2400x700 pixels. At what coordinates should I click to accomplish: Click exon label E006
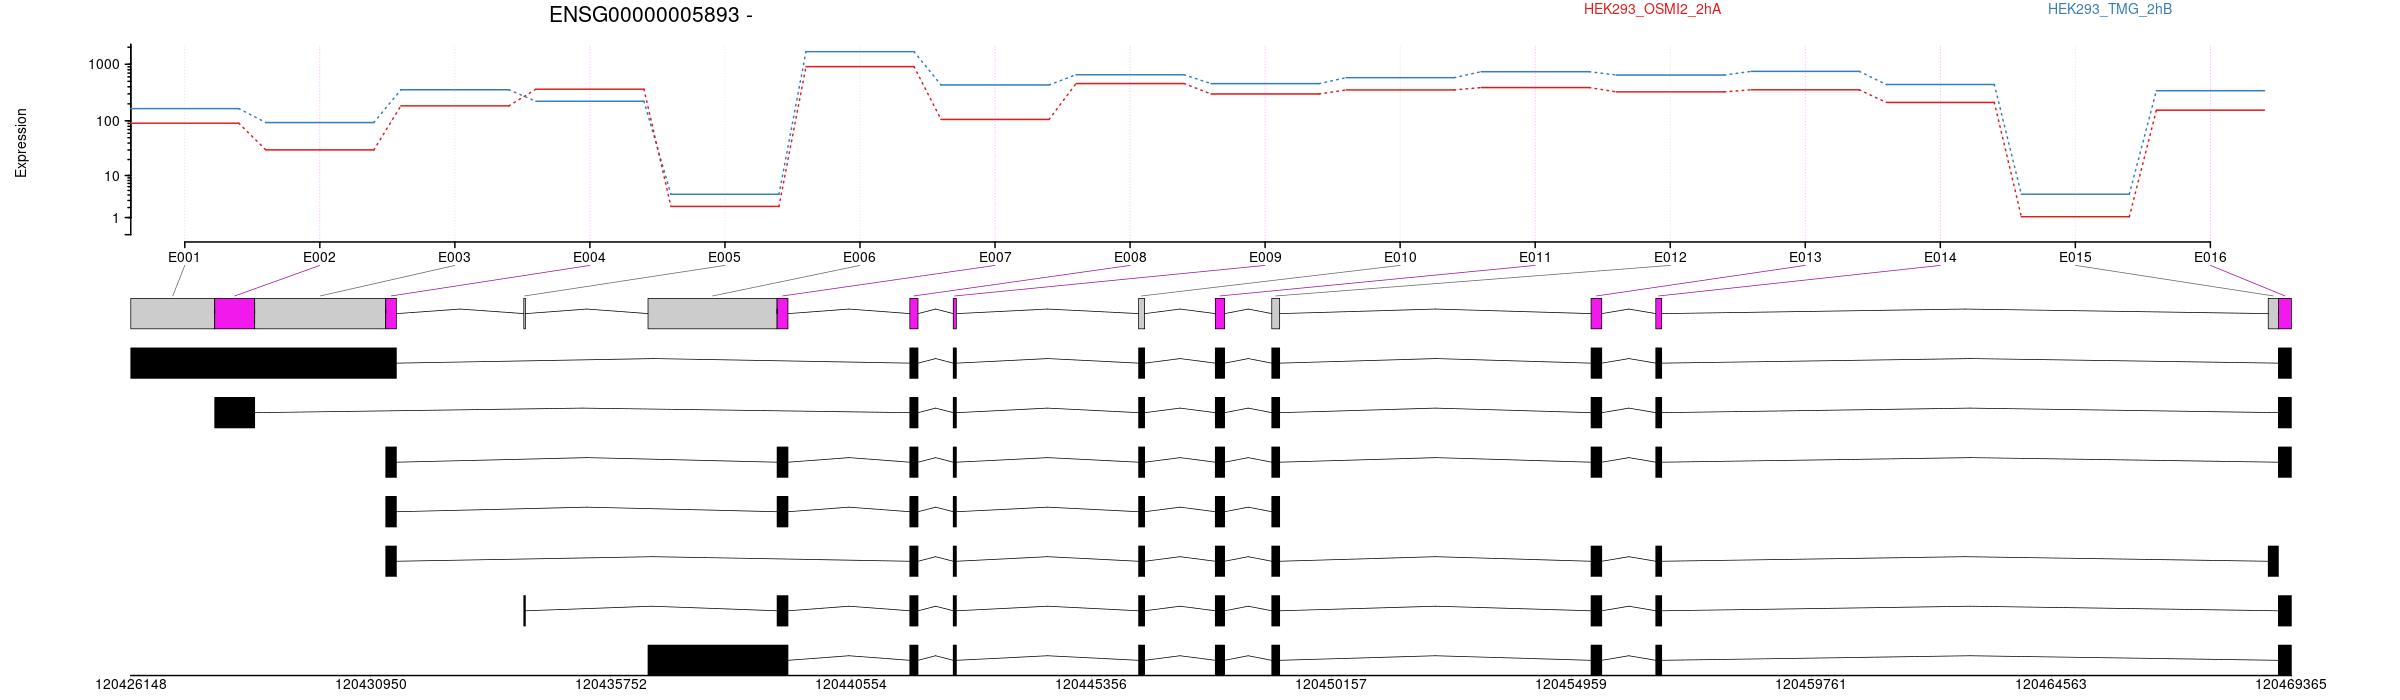[x=859, y=257]
